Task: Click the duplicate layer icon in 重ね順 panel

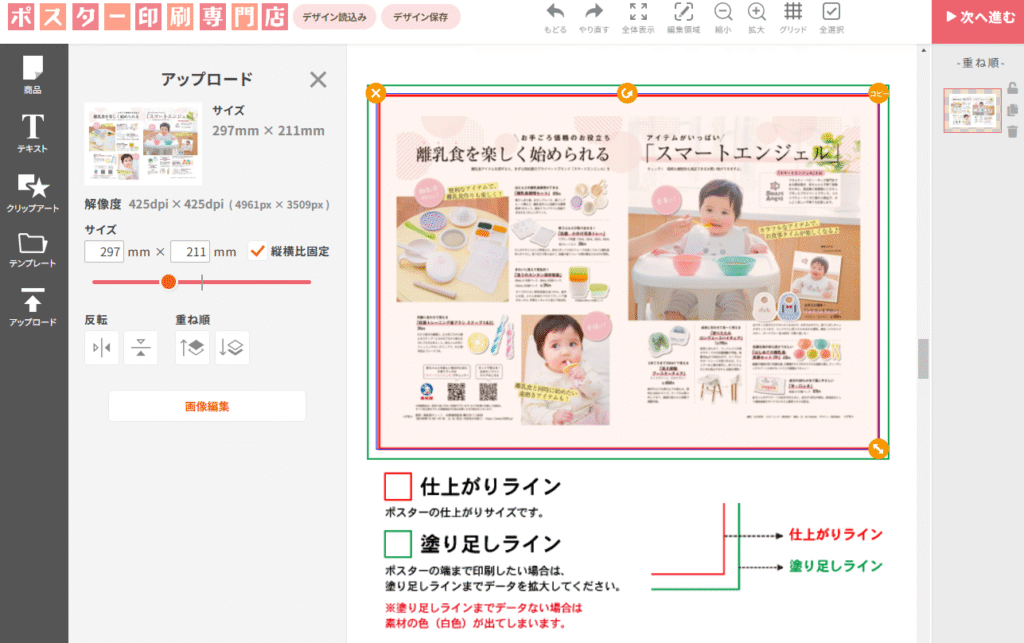Action: (1012, 110)
